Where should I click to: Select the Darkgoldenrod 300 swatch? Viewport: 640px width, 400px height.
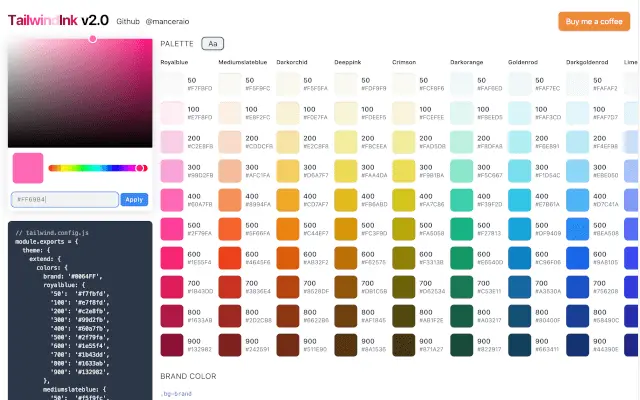click(x=578, y=171)
